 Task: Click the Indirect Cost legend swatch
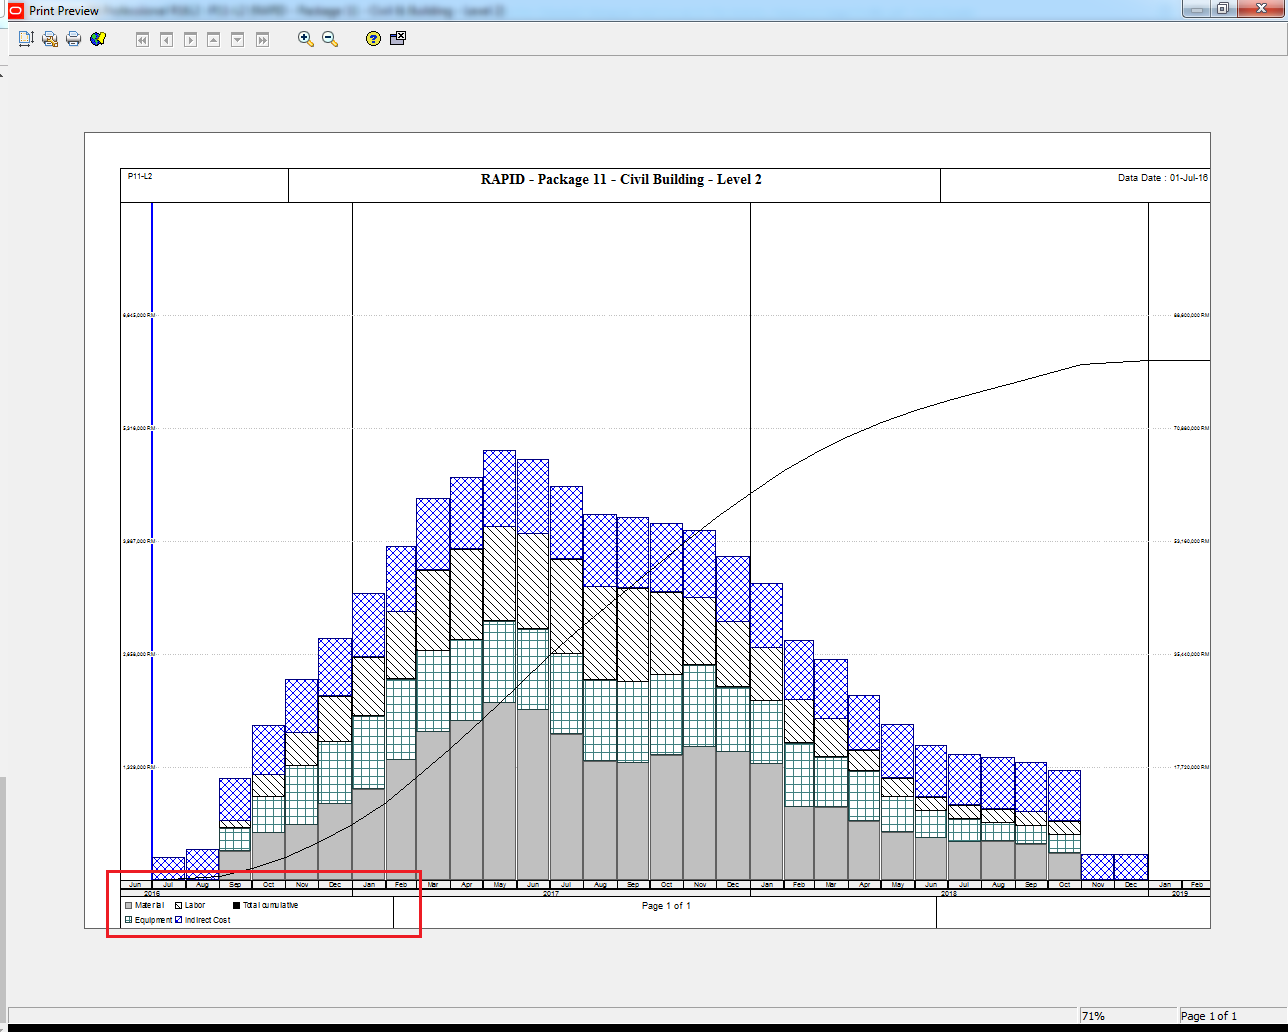coord(179,920)
